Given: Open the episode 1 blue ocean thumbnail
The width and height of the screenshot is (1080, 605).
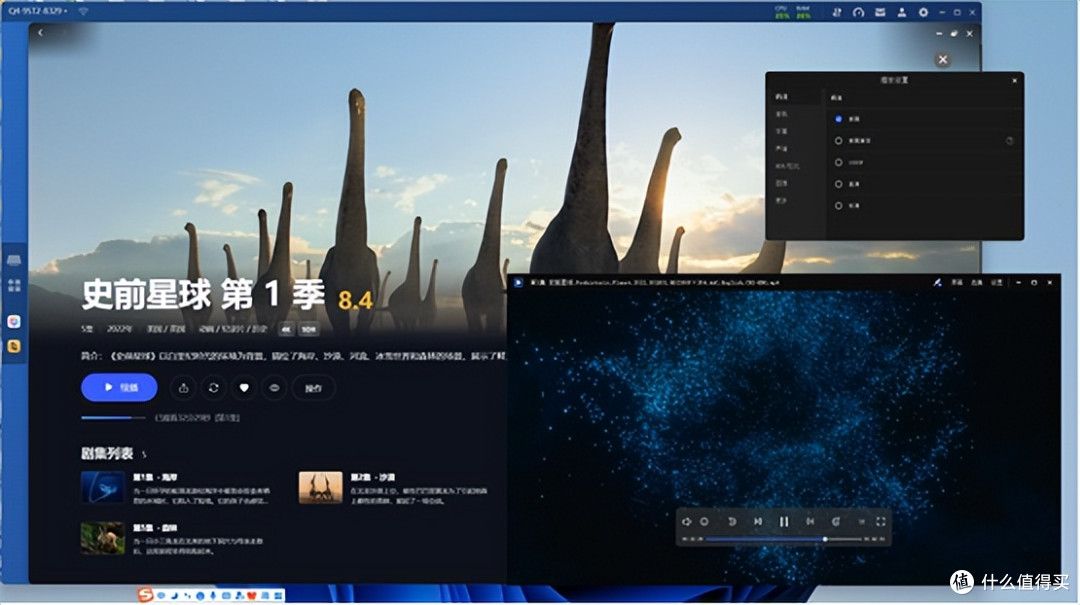Looking at the screenshot, I should pyautogui.click(x=103, y=488).
